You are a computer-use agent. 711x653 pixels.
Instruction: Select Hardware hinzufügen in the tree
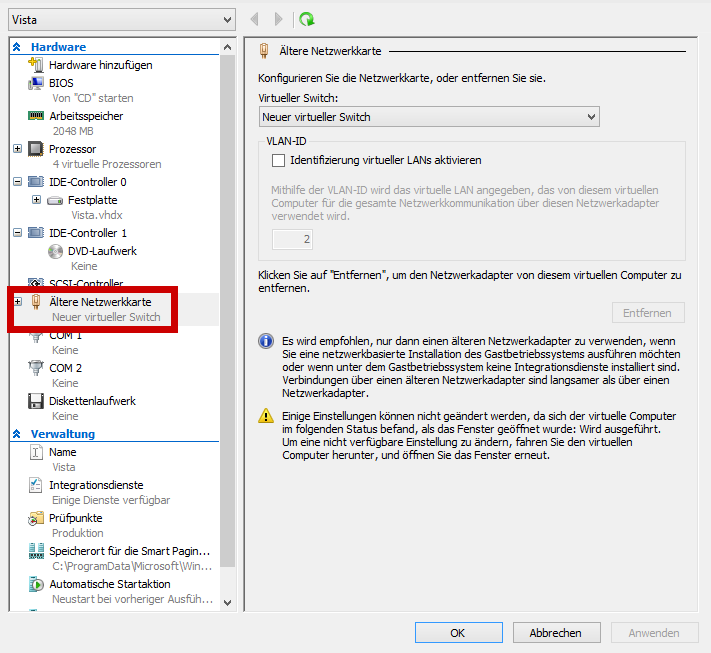pos(101,65)
